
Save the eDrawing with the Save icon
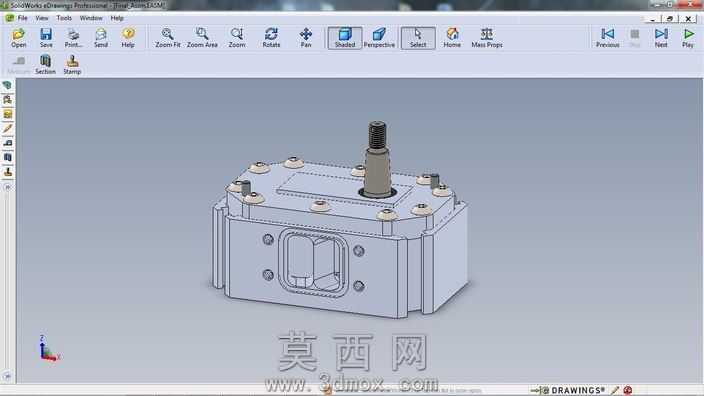(x=46, y=38)
